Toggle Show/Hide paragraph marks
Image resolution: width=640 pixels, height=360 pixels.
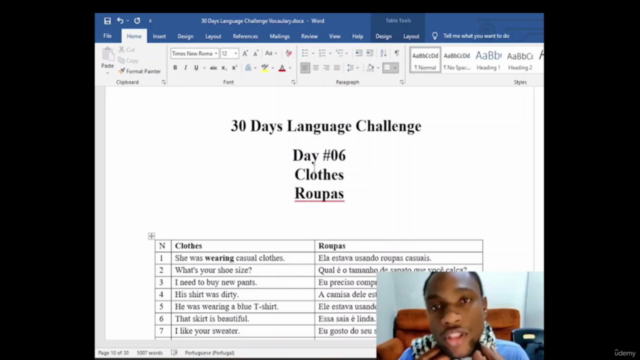pyautogui.click(x=396, y=53)
